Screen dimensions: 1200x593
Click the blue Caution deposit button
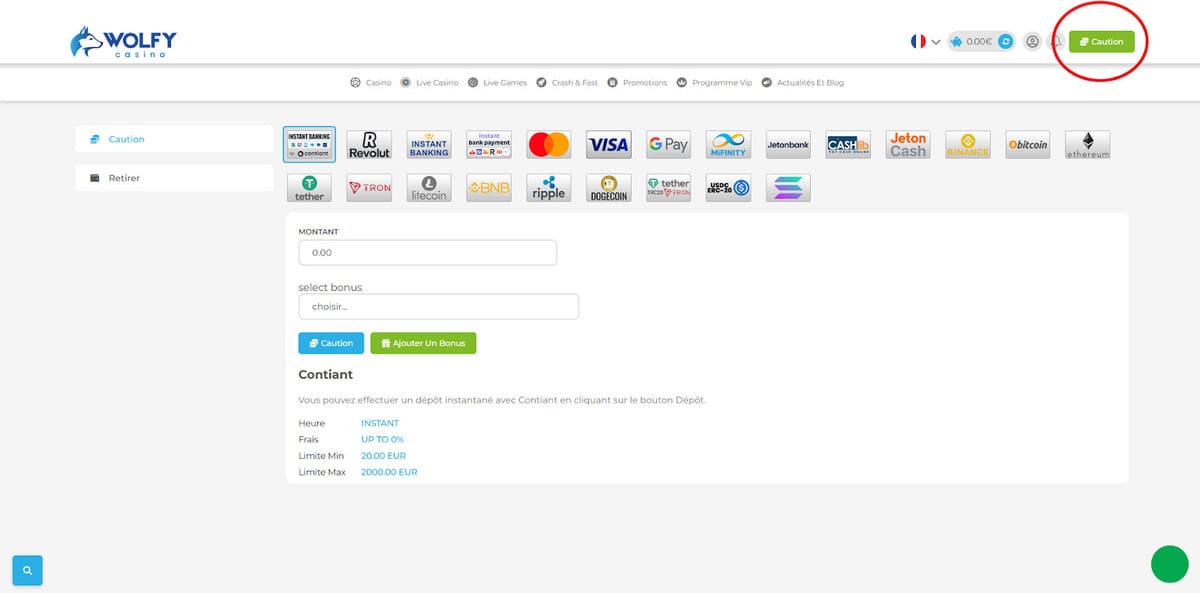click(x=331, y=343)
